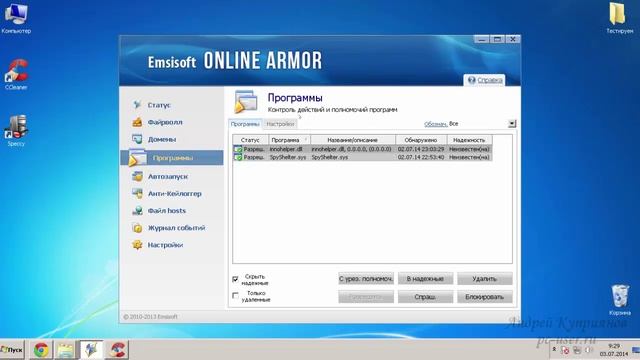Open the Тестируем desktop folder
The height and width of the screenshot is (360, 640).
click(619, 18)
